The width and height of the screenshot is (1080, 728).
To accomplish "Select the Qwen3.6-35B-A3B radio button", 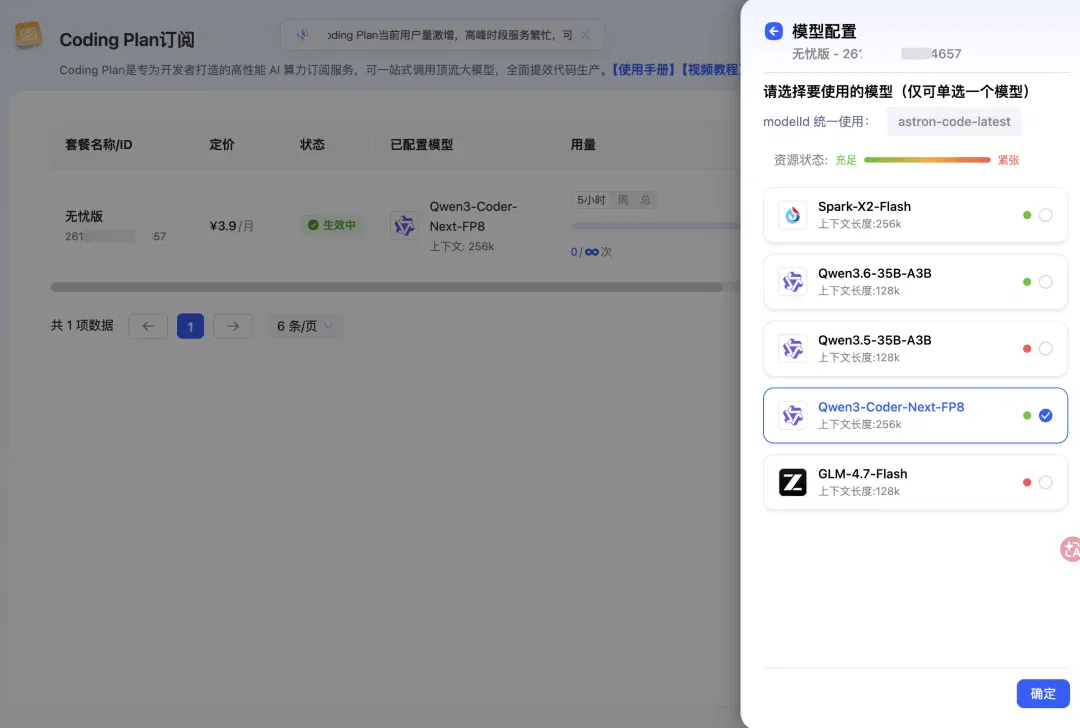I will 1046,282.
